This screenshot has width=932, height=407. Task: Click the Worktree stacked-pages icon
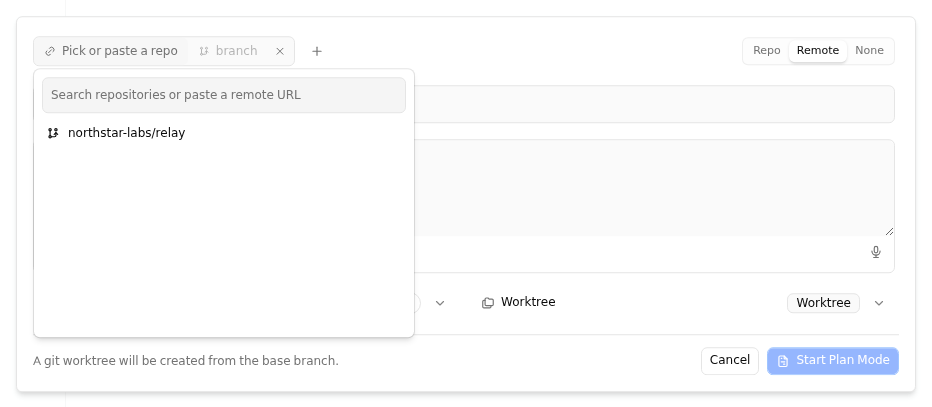pos(487,302)
